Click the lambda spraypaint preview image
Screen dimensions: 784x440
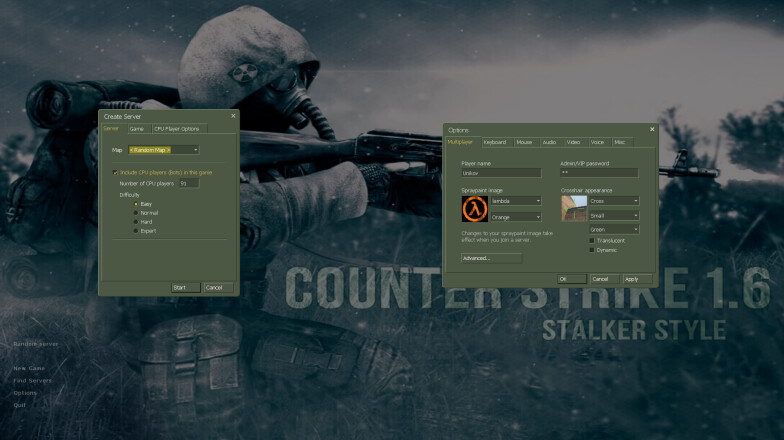[x=474, y=208]
